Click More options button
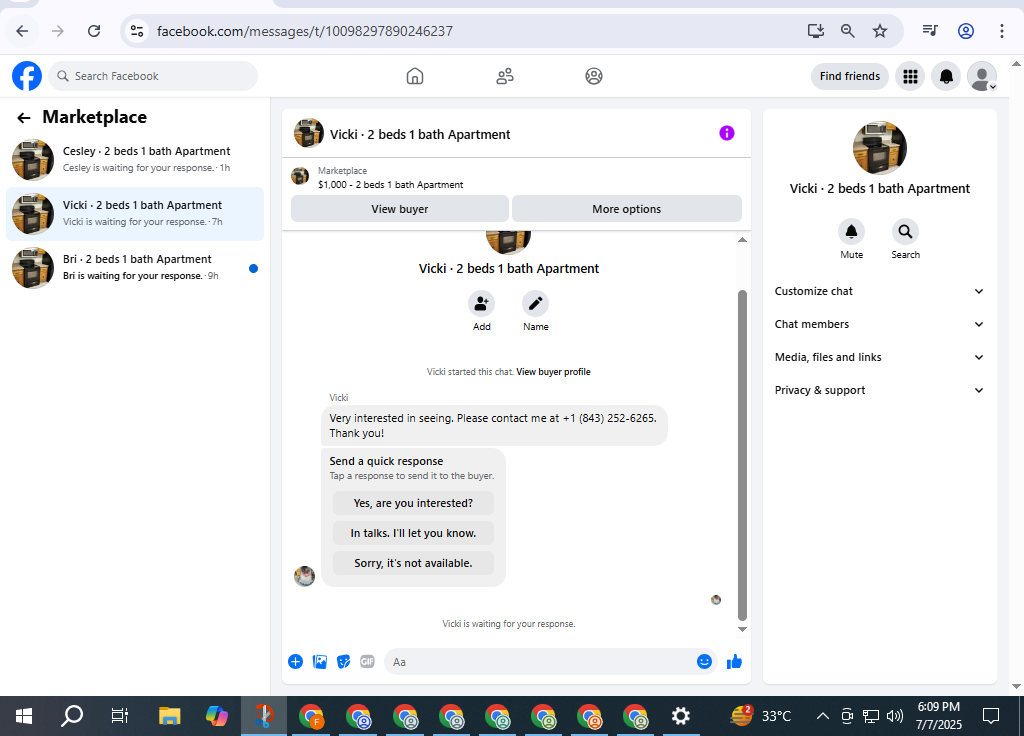The image size is (1024, 736). tap(626, 209)
